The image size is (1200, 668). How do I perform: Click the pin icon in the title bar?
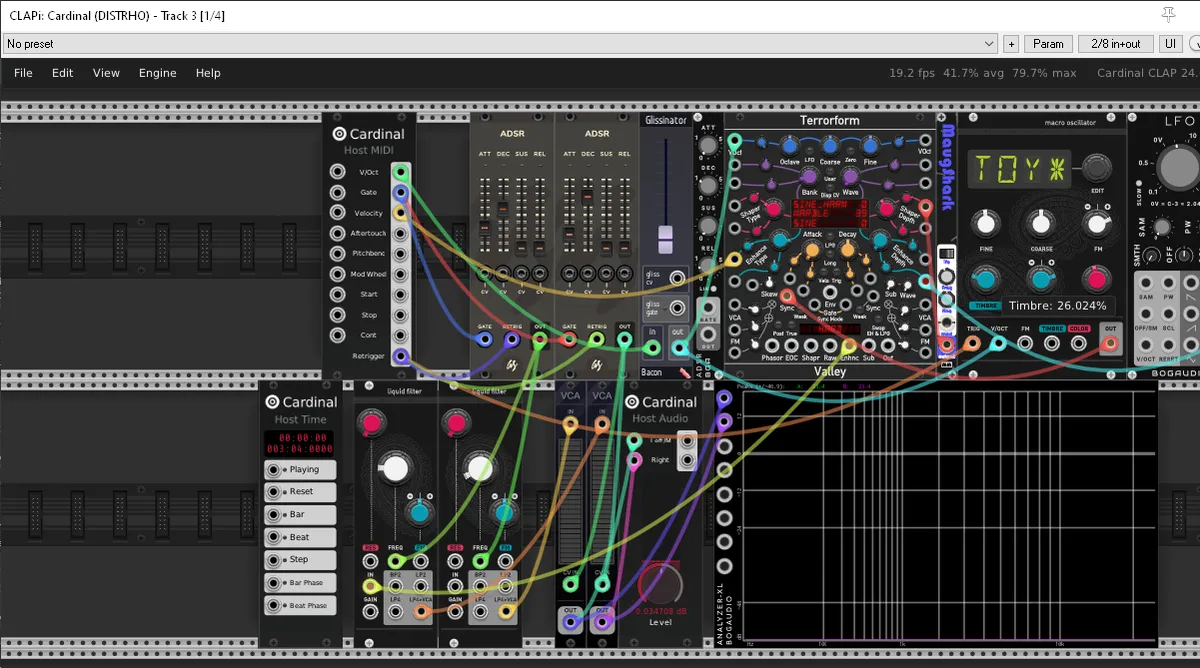[1169, 13]
